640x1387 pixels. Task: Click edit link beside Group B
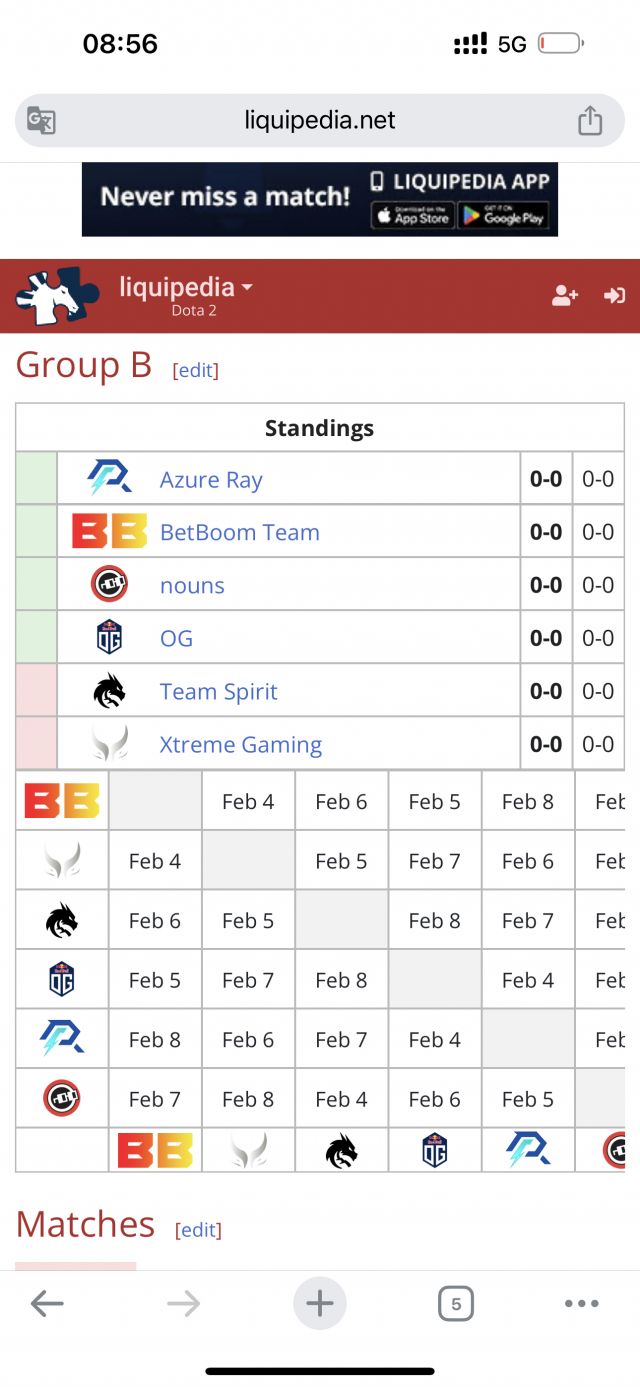pos(196,370)
